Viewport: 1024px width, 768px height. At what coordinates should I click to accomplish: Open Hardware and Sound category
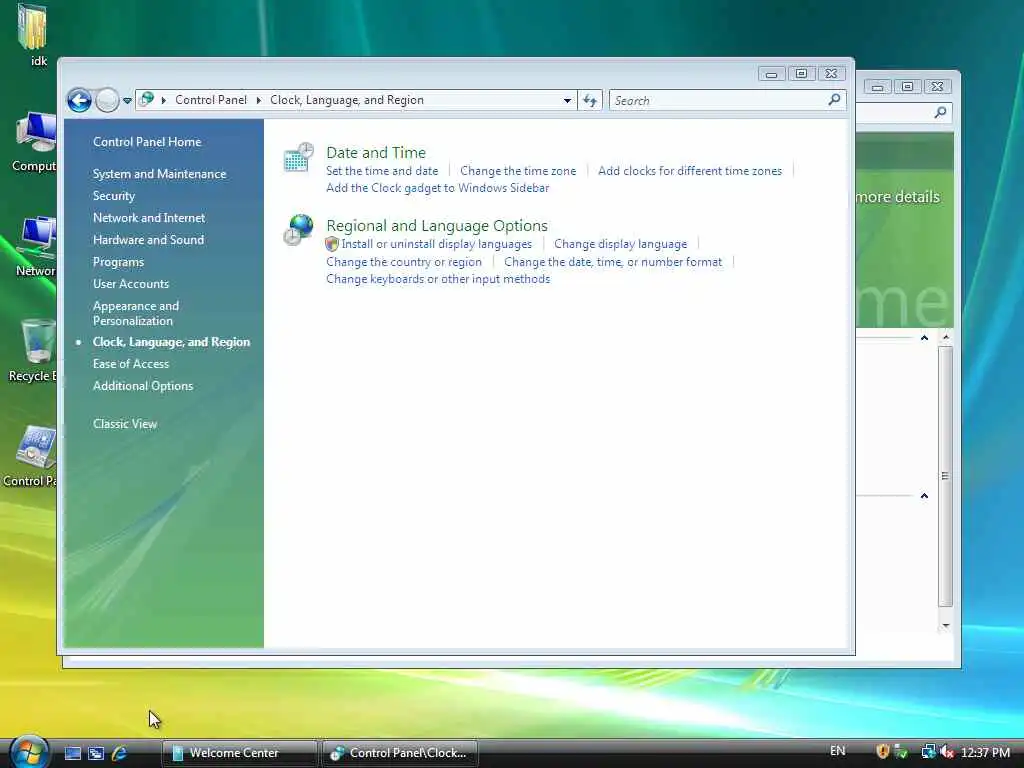pos(148,240)
